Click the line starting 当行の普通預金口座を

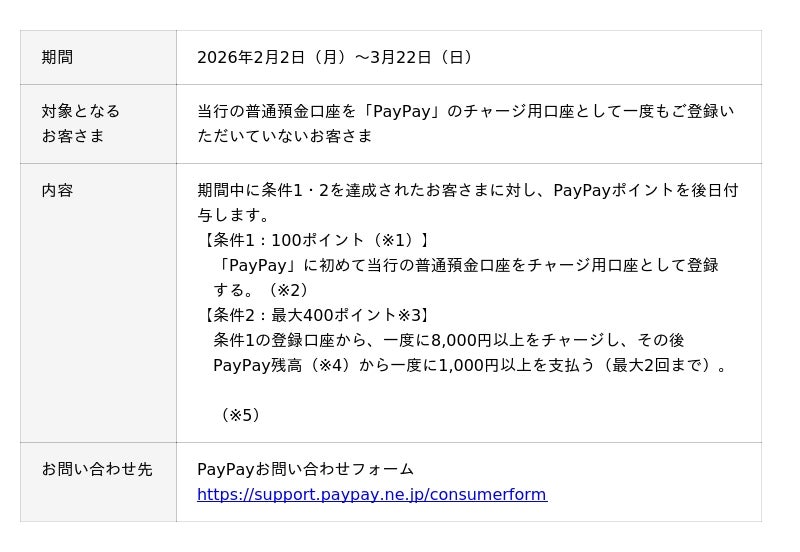pos(465,111)
